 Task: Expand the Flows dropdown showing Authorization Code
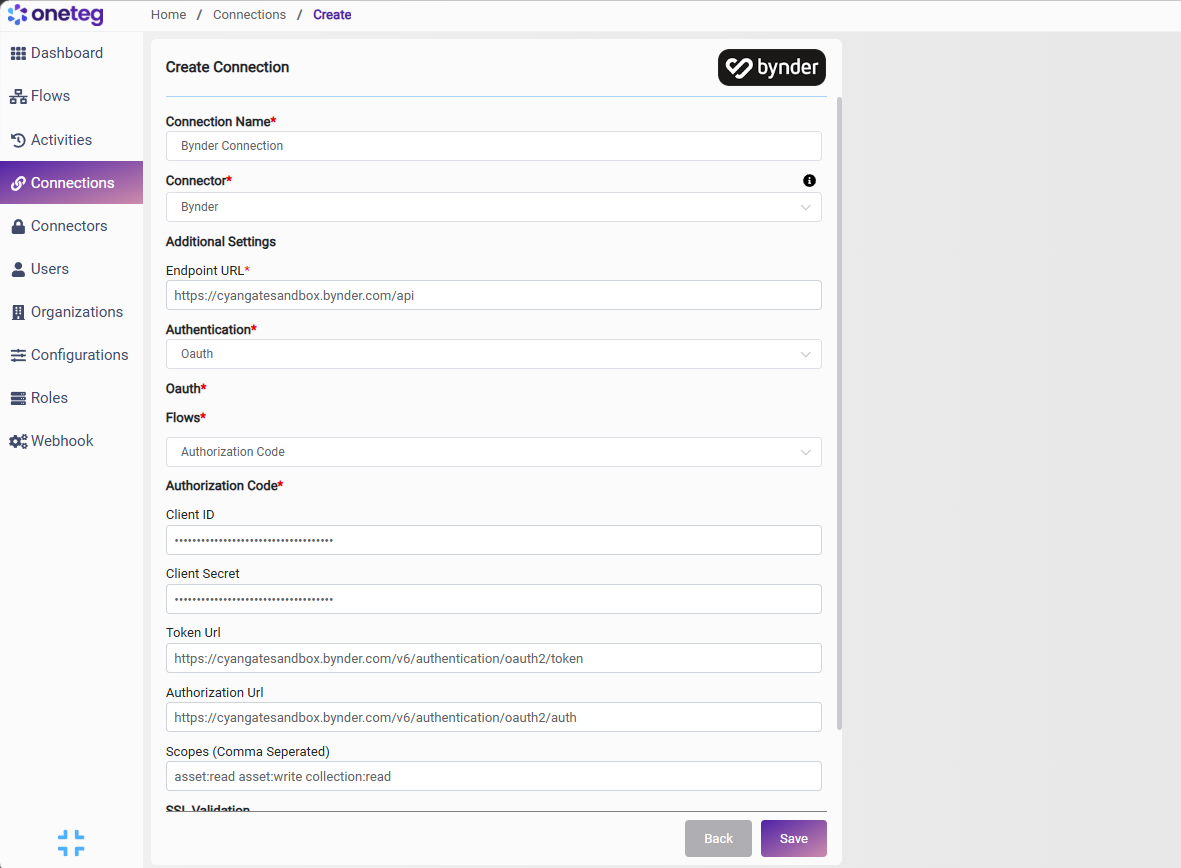click(x=493, y=452)
